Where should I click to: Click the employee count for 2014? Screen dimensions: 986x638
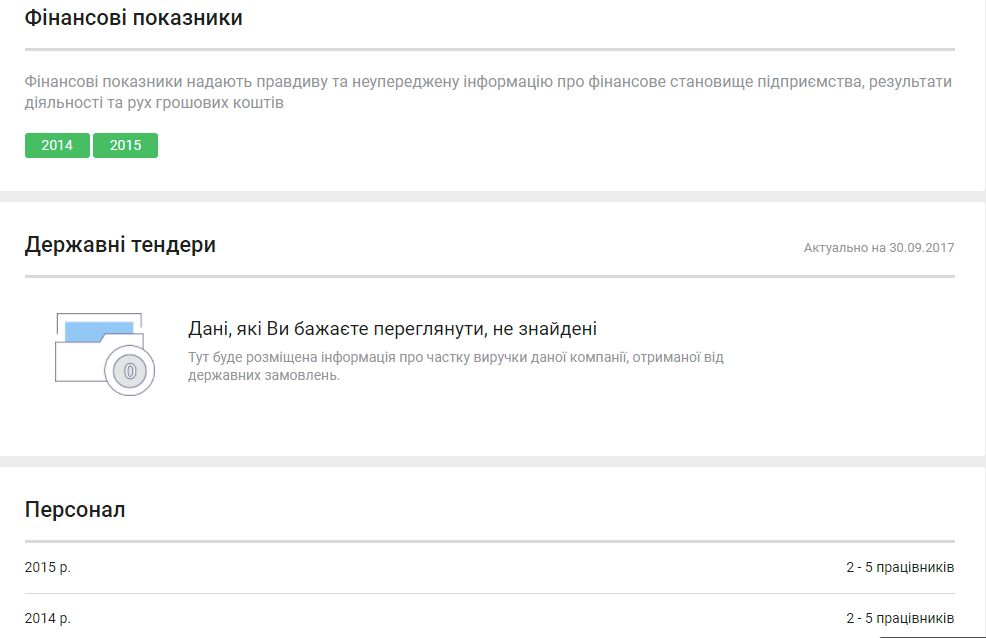point(899,618)
